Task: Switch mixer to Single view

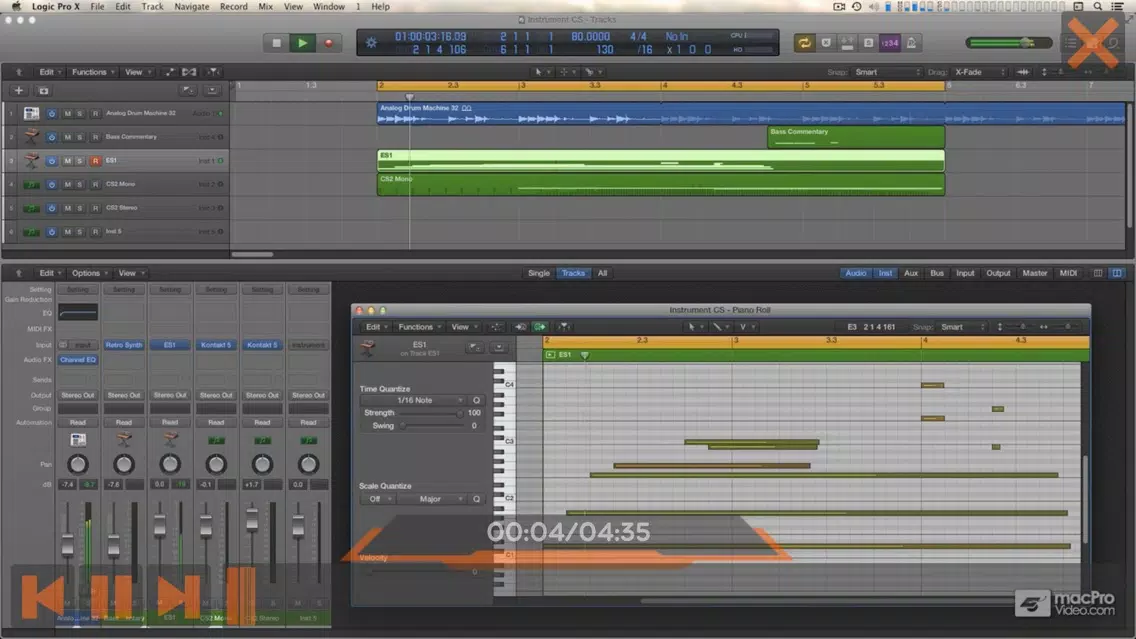Action: coord(539,273)
